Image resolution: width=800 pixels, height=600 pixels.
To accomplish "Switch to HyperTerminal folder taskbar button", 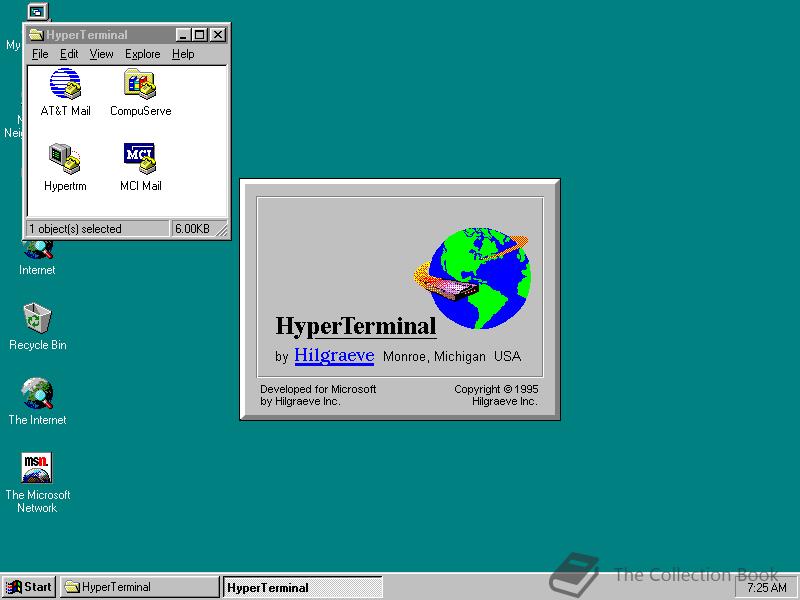I will point(139,587).
